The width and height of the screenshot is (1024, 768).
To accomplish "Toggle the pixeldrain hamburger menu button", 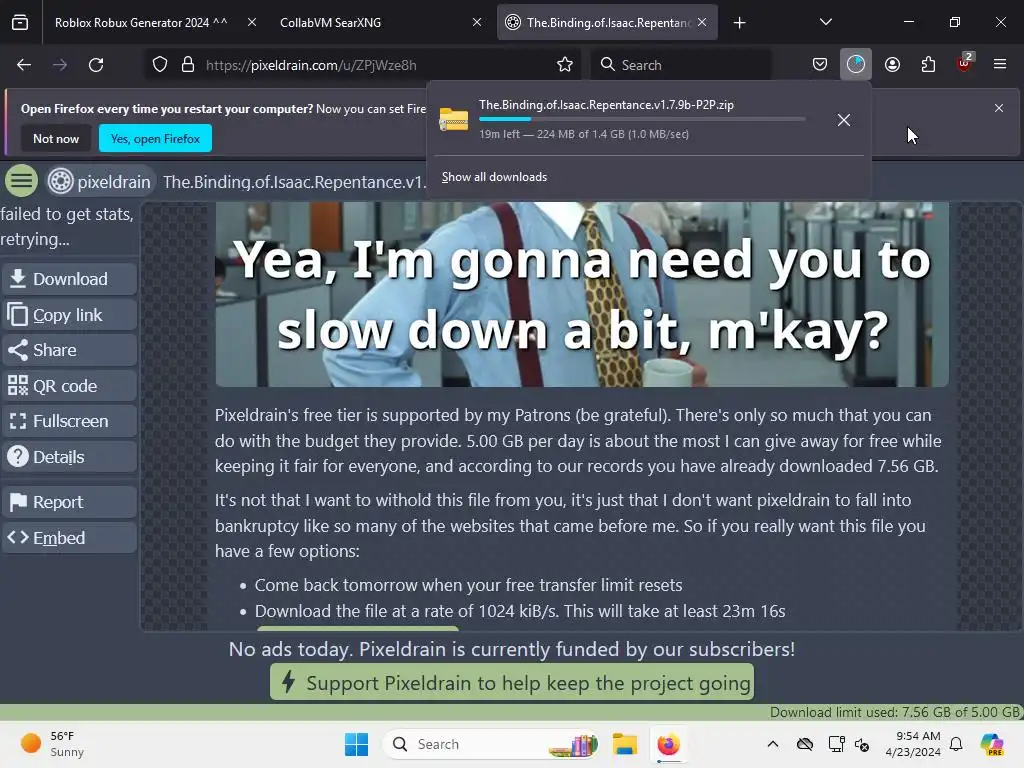I will click(x=22, y=181).
